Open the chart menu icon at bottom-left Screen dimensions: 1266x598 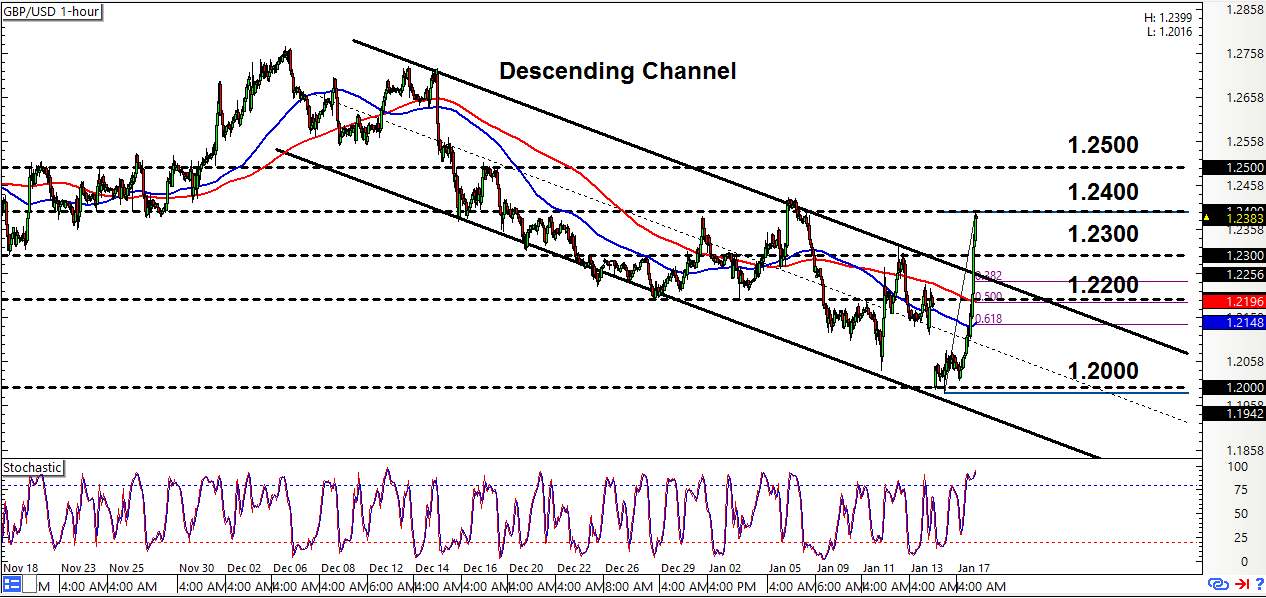coord(13,585)
